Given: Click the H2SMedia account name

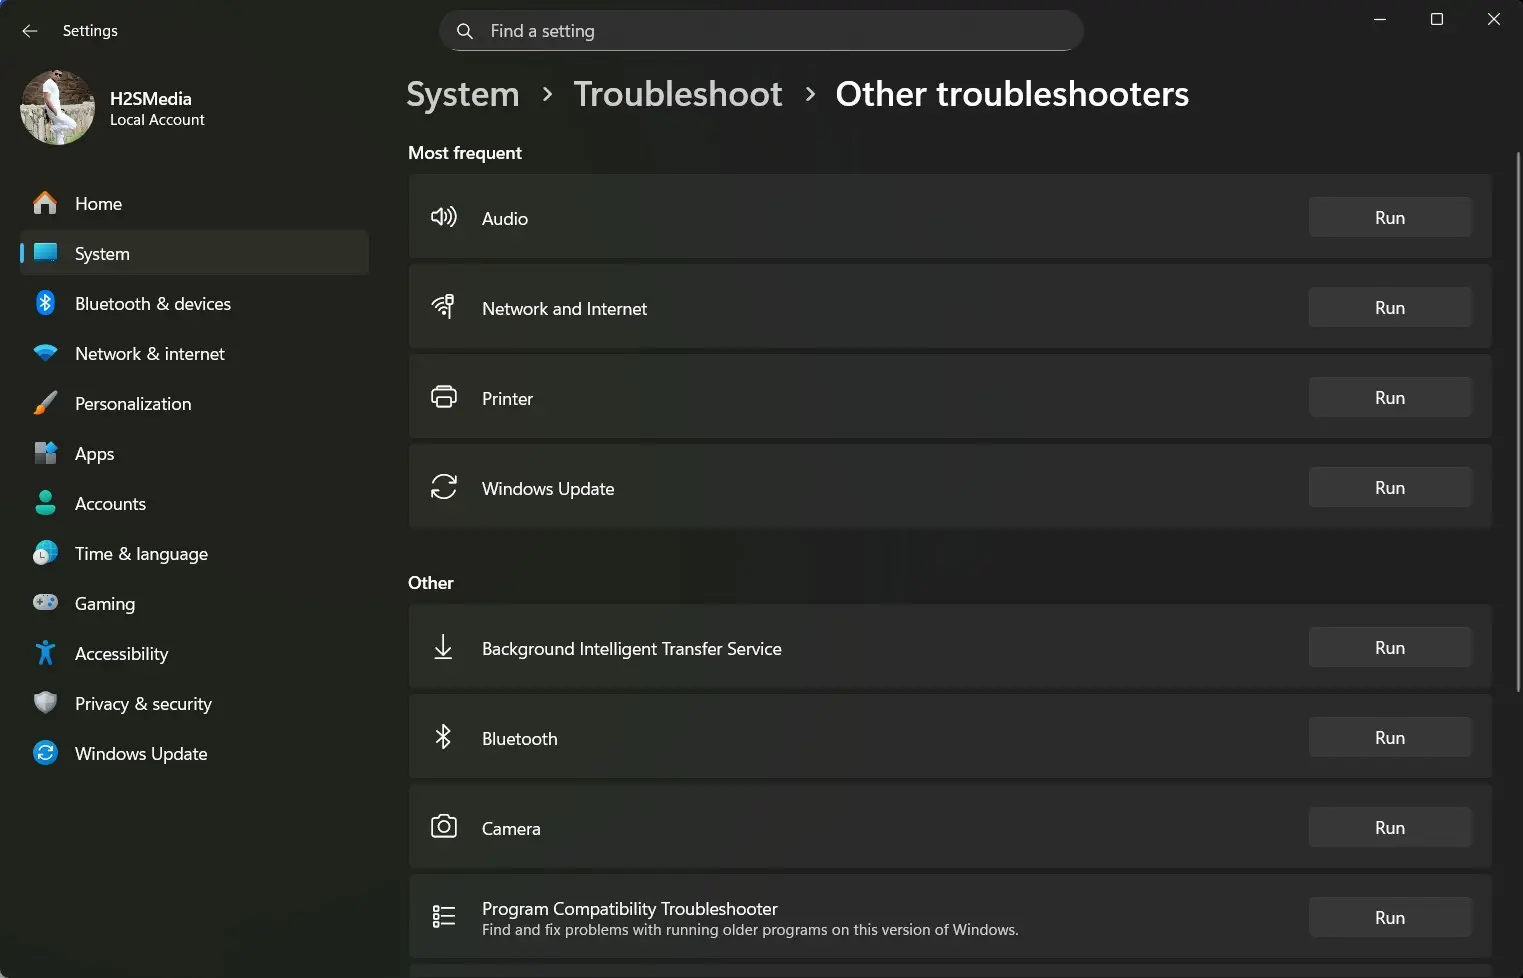Looking at the screenshot, I should pyautogui.click(x=150, y=98).
